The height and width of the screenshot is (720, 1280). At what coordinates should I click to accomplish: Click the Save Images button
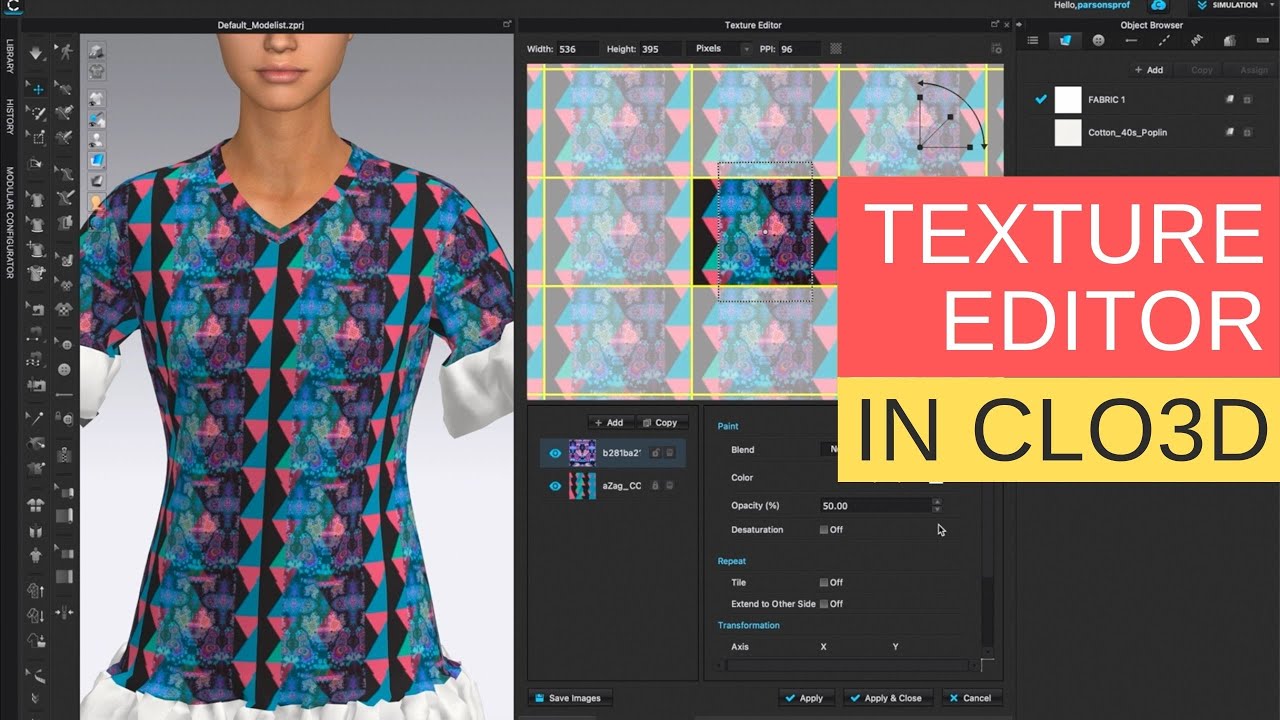click(x=569, y=698)
